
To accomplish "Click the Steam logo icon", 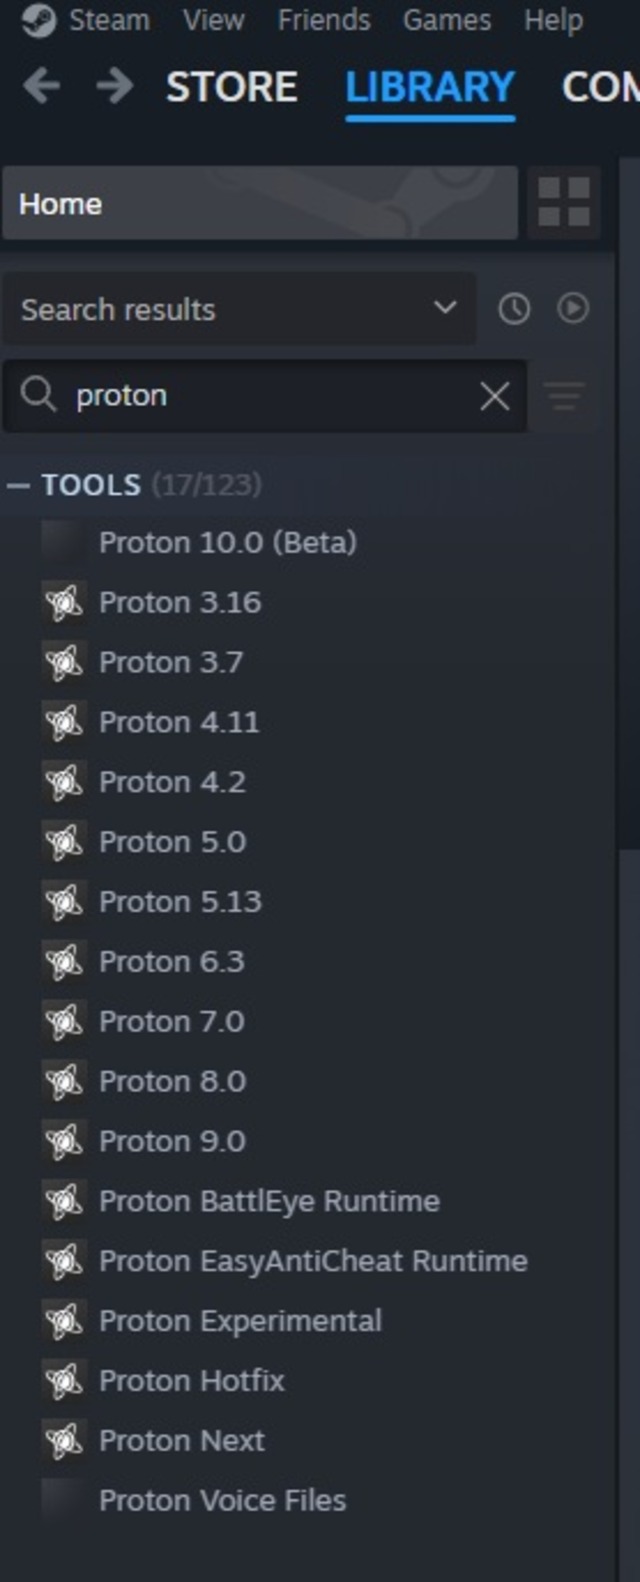I will tap(38, 20).
